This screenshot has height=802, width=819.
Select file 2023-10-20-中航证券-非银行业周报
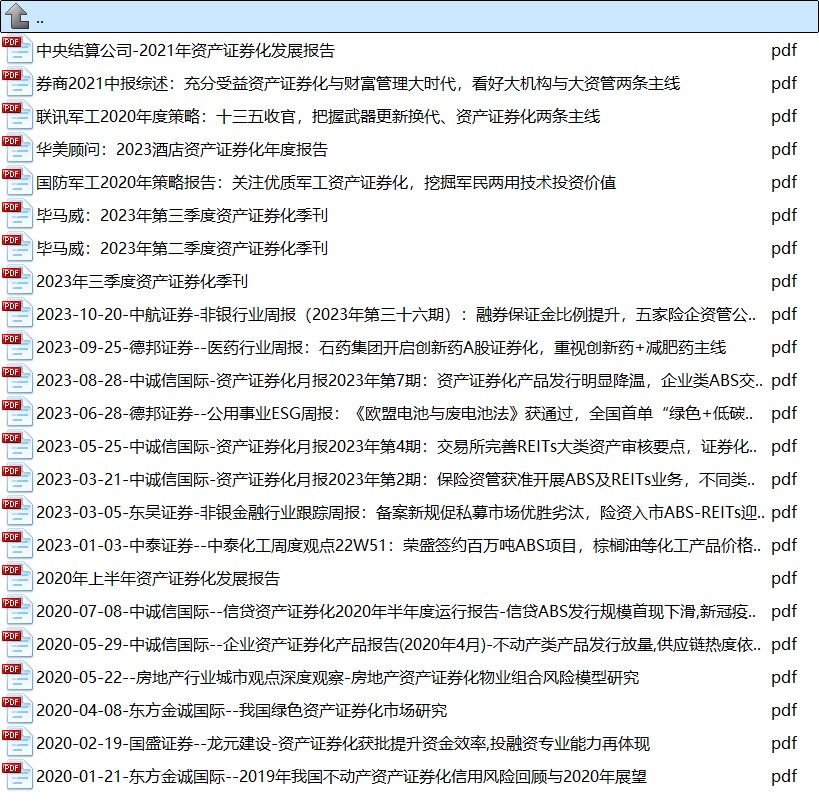point(396,314)
